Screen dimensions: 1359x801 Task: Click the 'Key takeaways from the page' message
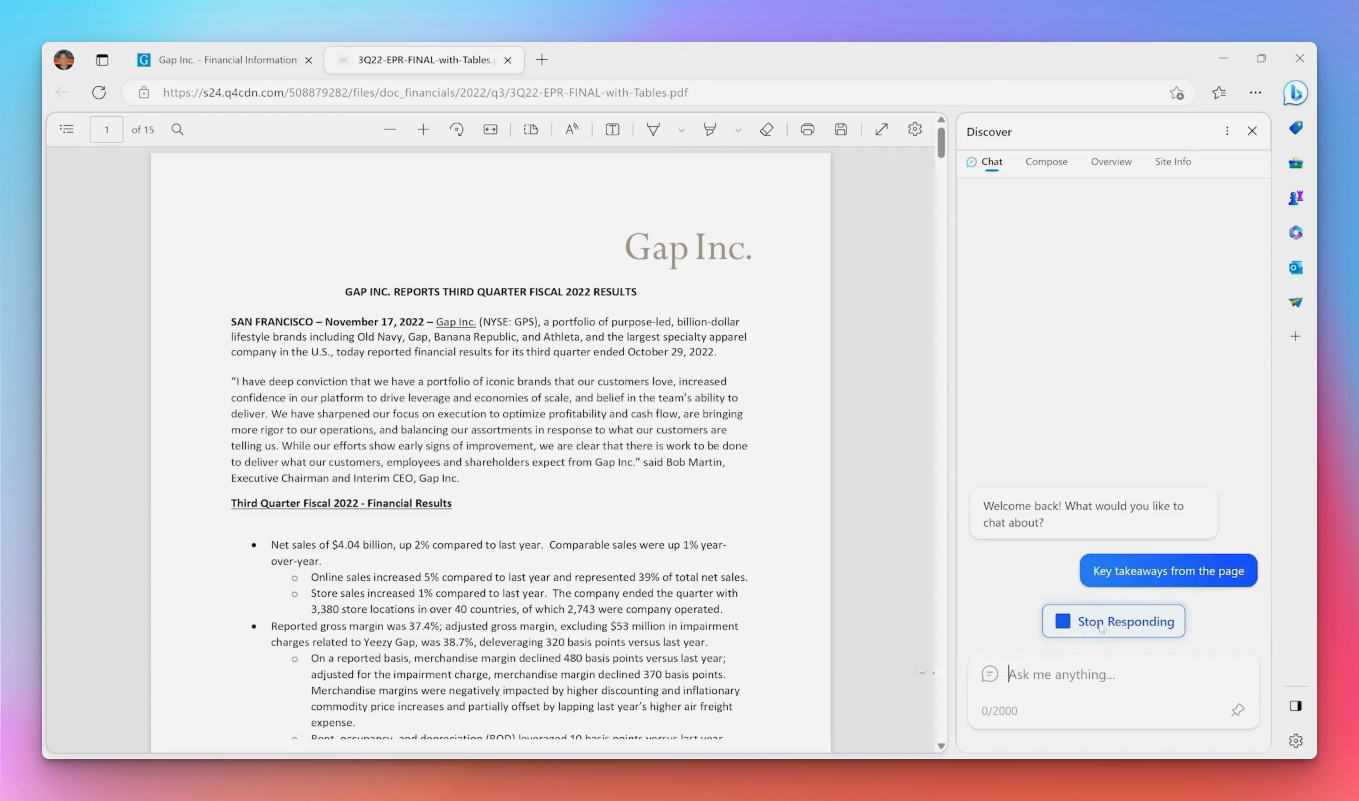(1168, 571)
